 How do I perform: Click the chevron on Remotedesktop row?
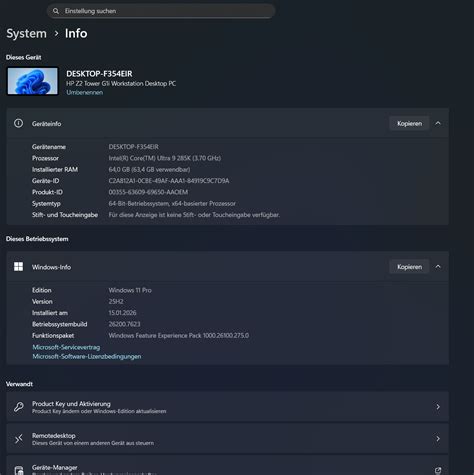438,439
